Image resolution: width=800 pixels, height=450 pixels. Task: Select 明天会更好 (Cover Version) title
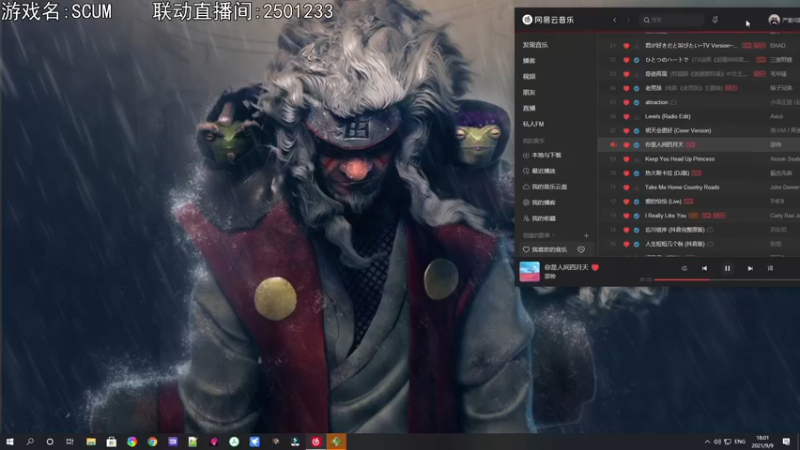point(678,131)
